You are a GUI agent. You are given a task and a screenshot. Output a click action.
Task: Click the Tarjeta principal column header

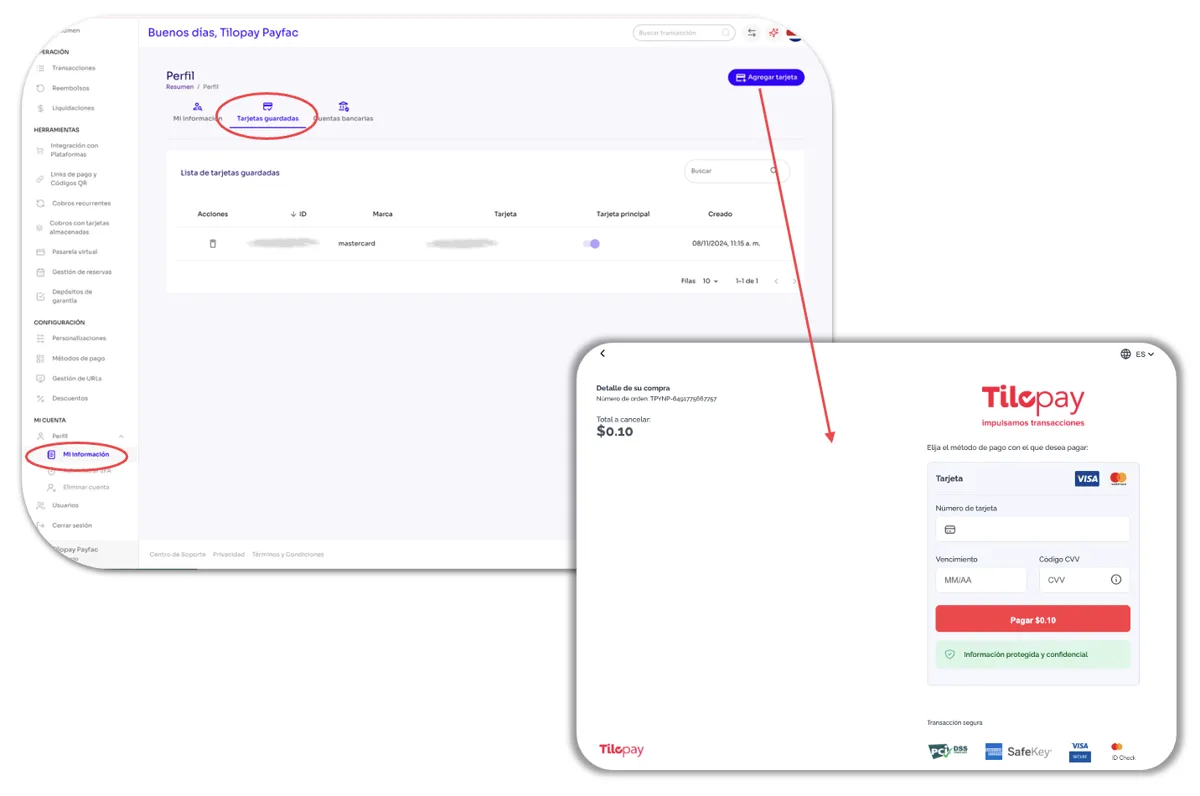tap(623, 214)
